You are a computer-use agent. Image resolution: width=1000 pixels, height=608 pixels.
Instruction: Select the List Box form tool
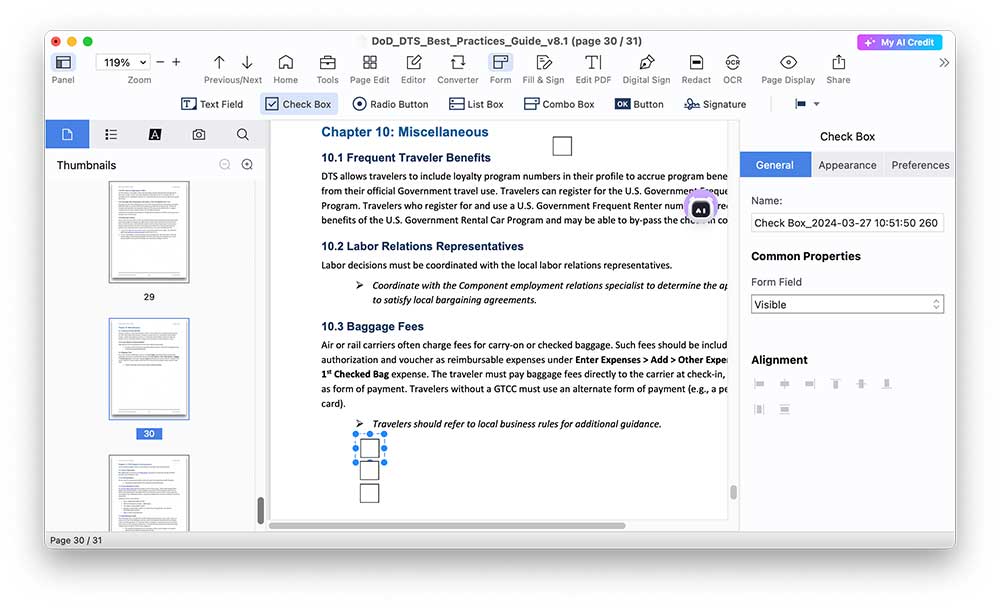[x=476, y=104]
